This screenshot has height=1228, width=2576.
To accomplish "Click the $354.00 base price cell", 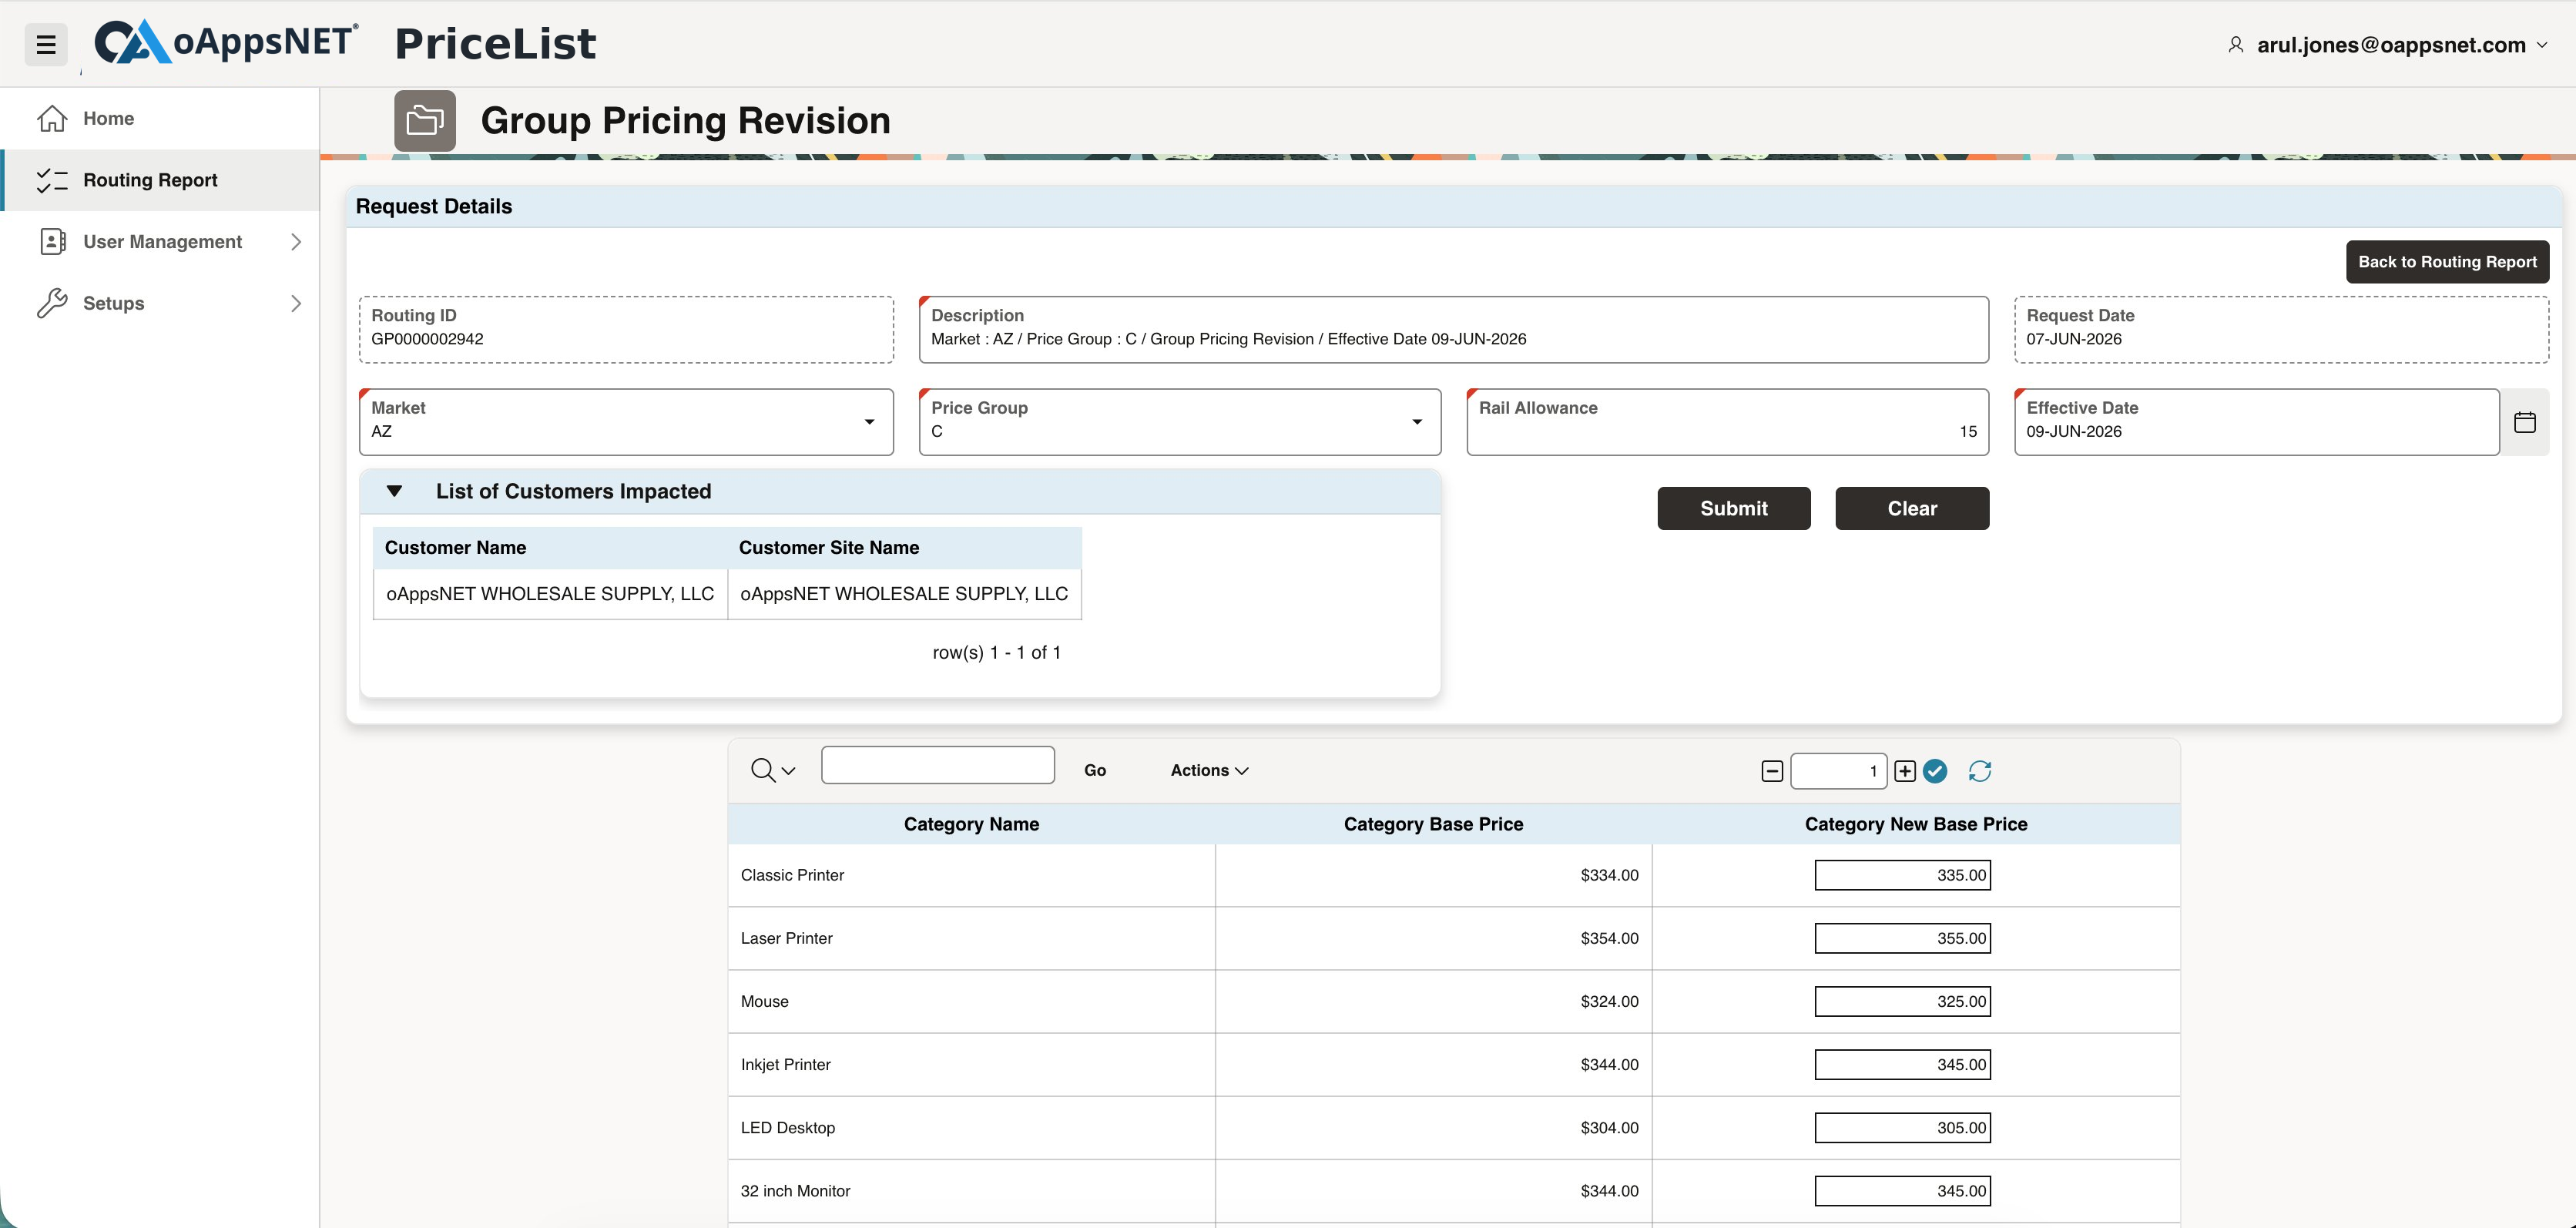I will (x=1434, y=938).
